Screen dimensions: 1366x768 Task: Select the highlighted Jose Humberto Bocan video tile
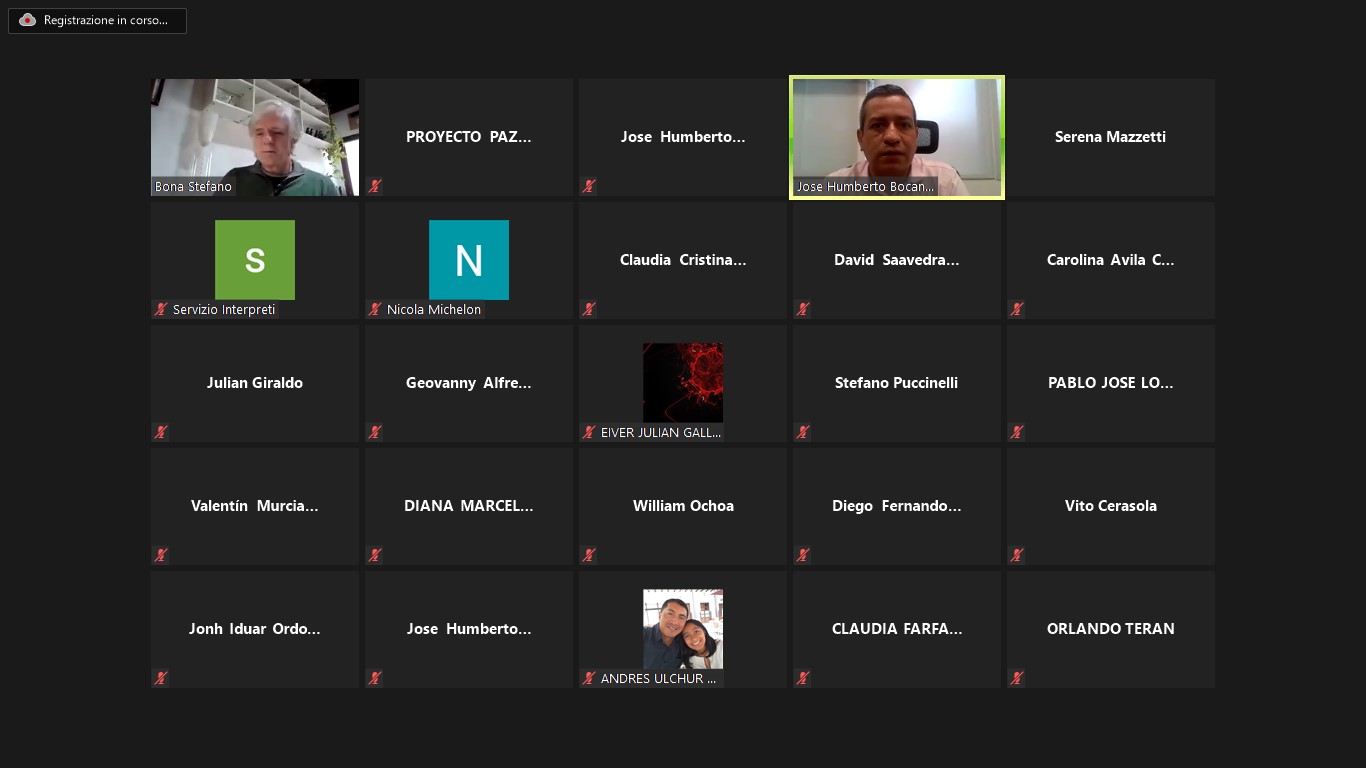[x=897, y=137]
